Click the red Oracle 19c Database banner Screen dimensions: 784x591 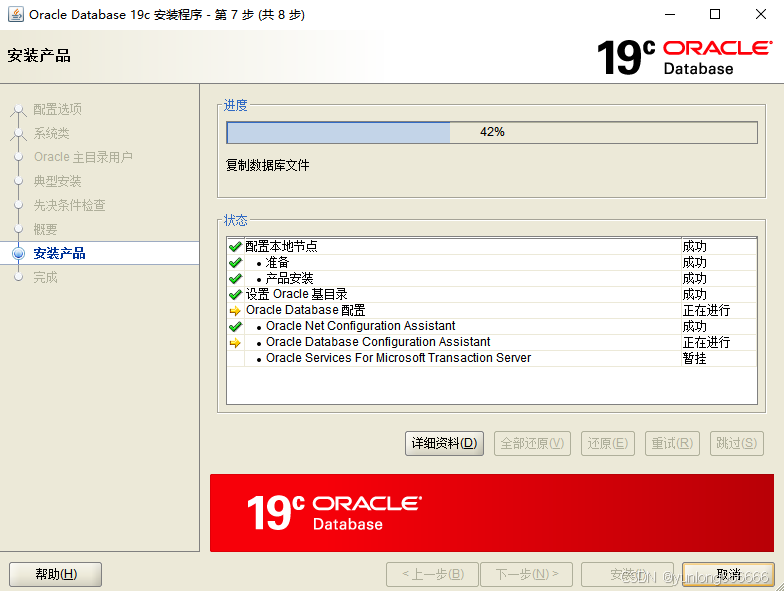click(x=492, y=513)
